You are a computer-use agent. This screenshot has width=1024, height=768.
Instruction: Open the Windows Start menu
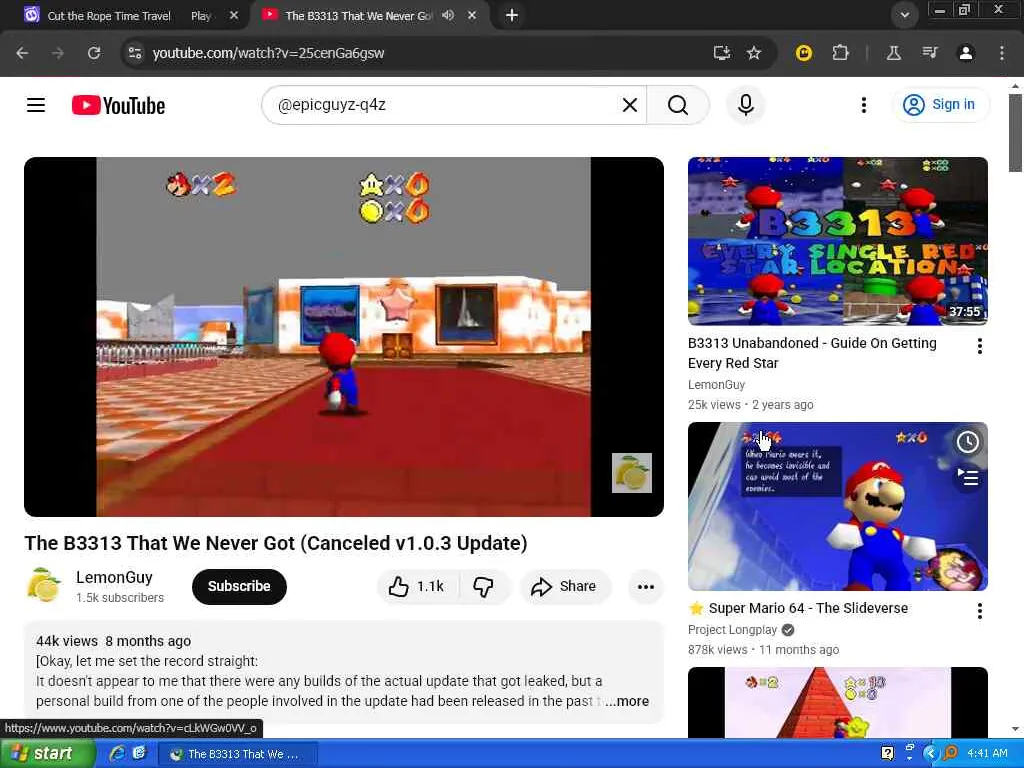pos(47,754)
